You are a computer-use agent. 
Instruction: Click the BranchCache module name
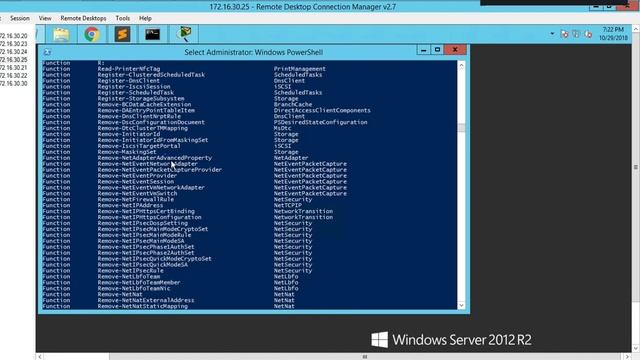[293, 104]
